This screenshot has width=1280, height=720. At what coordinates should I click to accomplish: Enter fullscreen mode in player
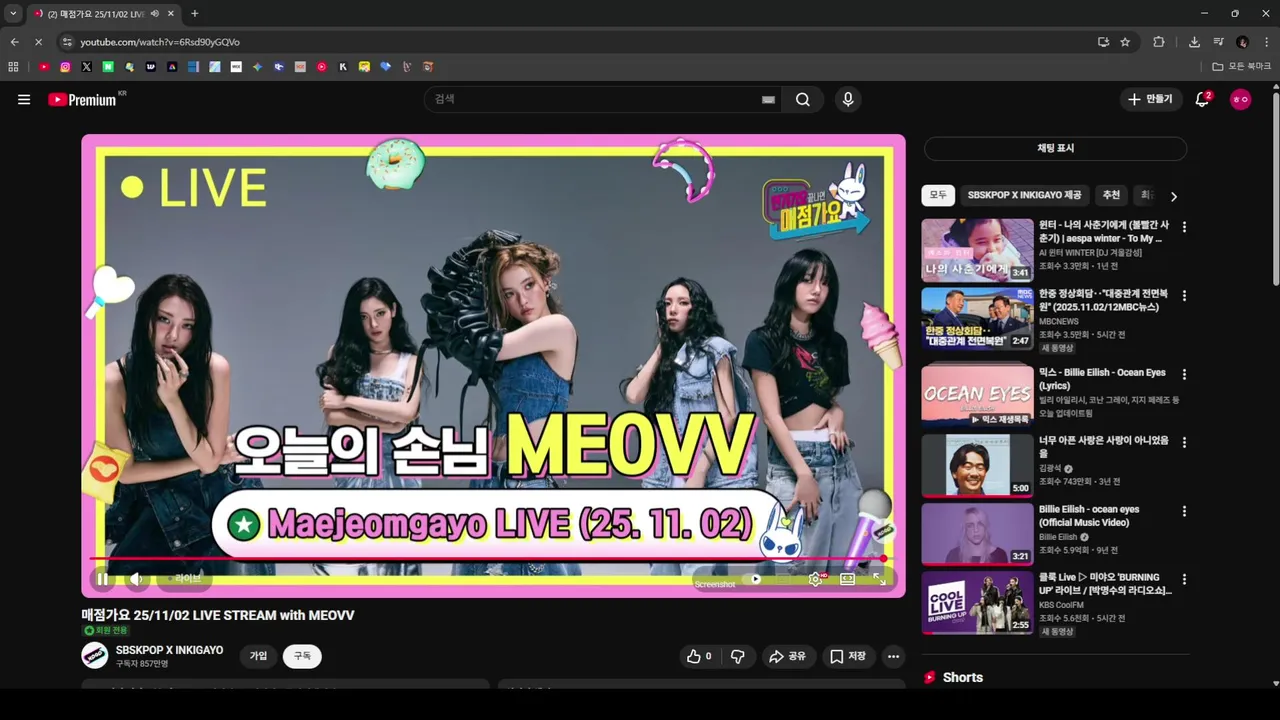coord(880,579)
